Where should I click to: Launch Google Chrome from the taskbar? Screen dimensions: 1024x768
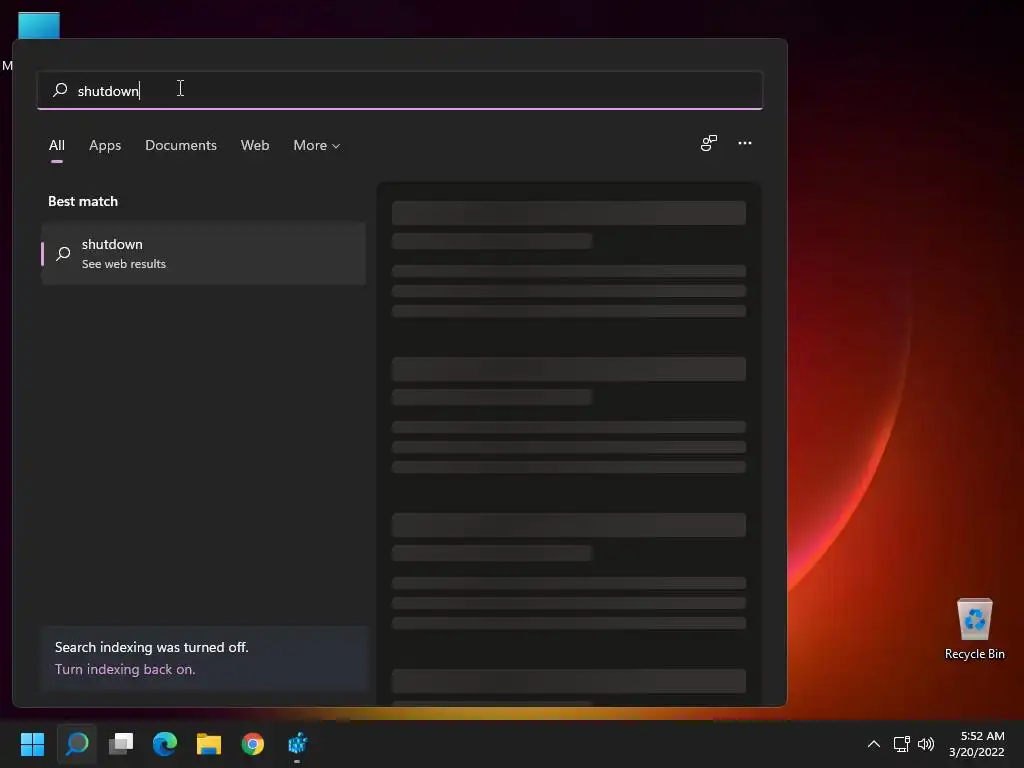click(253, 743)
